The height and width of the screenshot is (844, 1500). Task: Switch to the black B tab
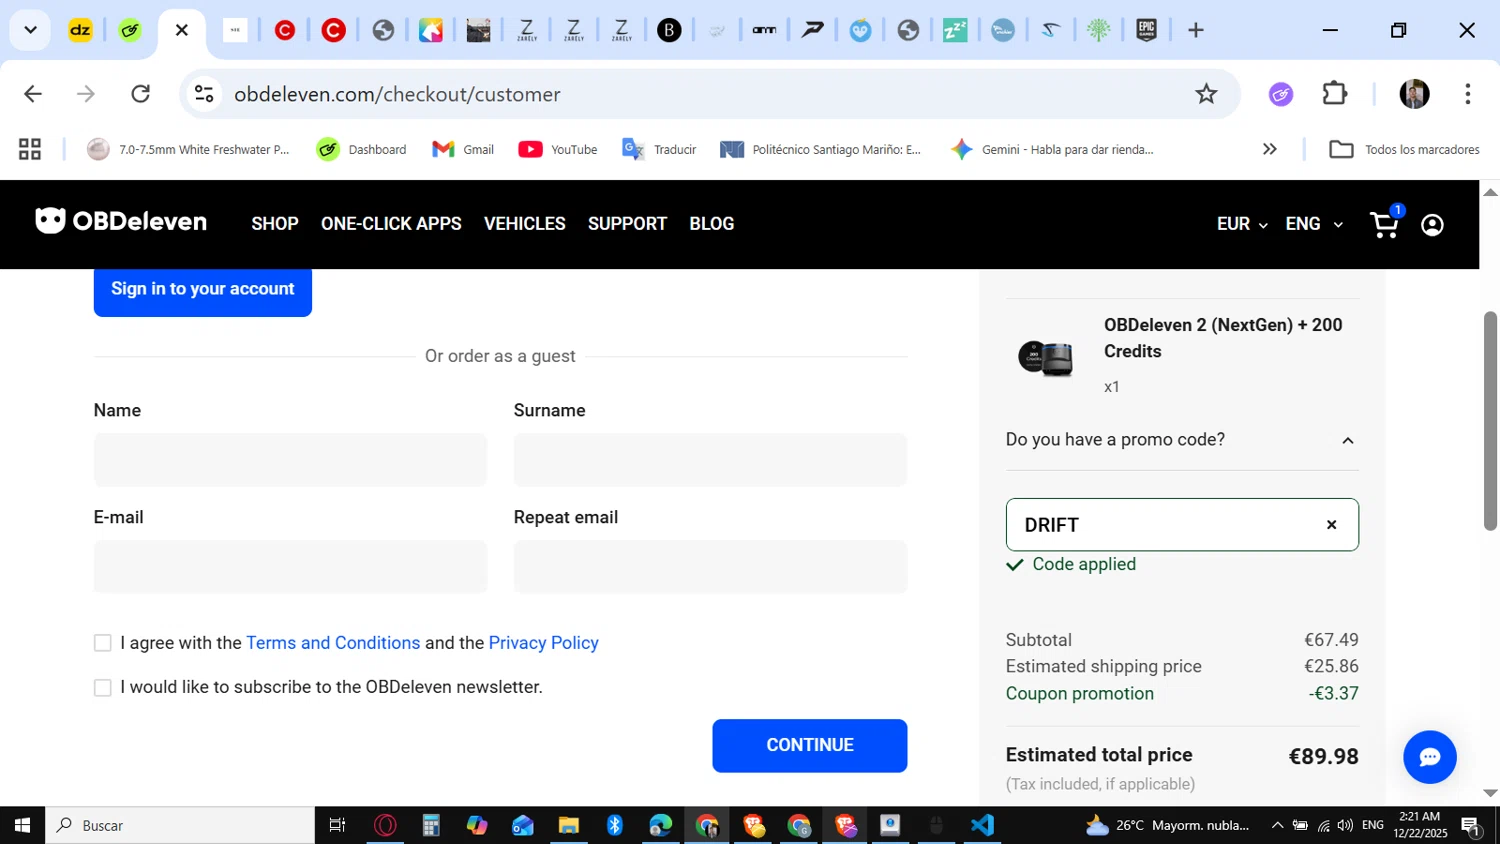669,30
